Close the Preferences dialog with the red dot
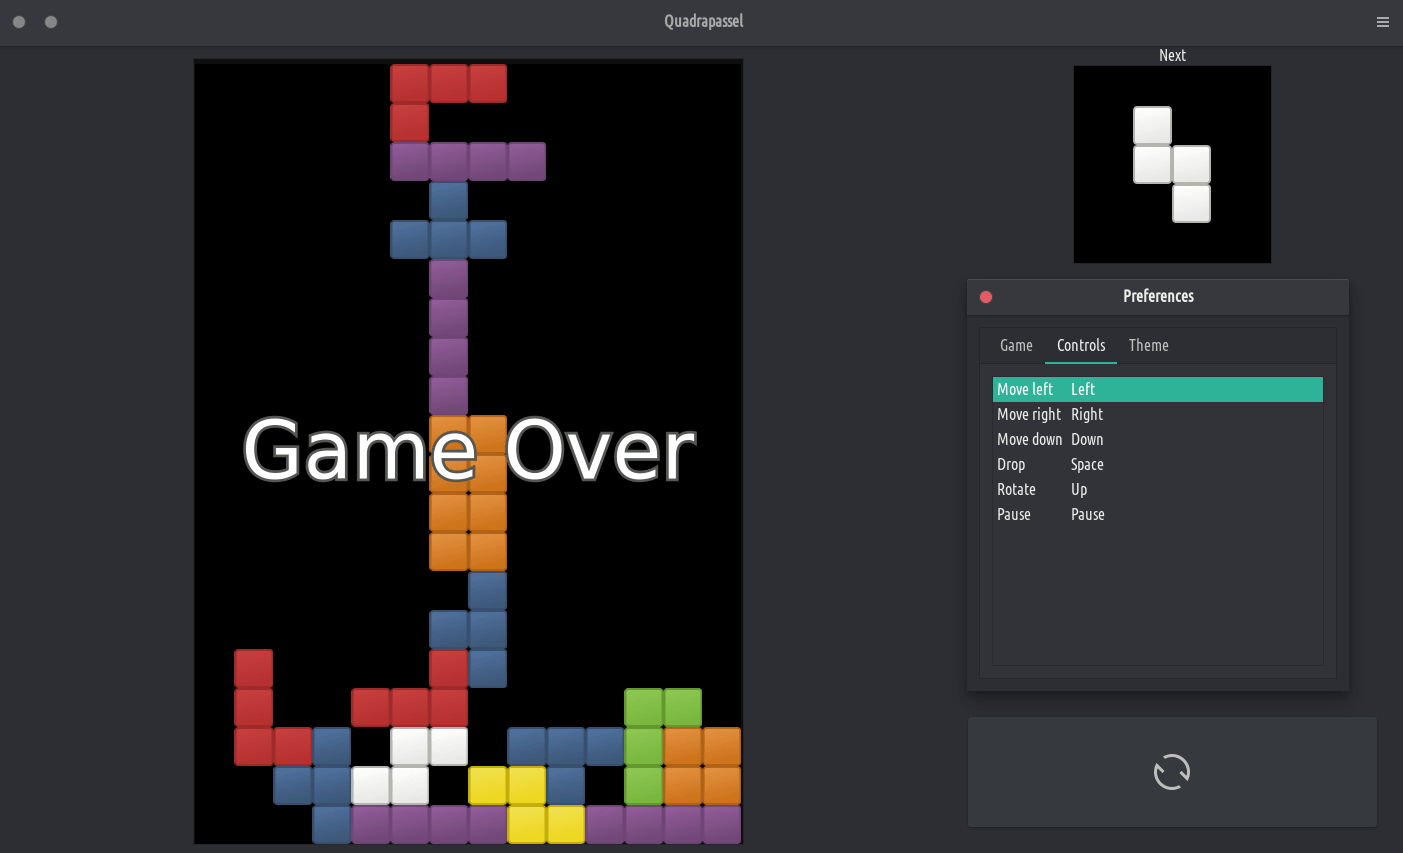 tap(986, 297)
